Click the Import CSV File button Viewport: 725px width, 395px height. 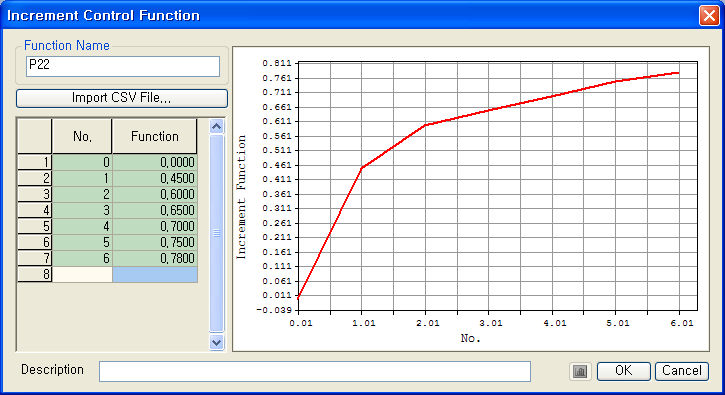(x=122, y=98)
